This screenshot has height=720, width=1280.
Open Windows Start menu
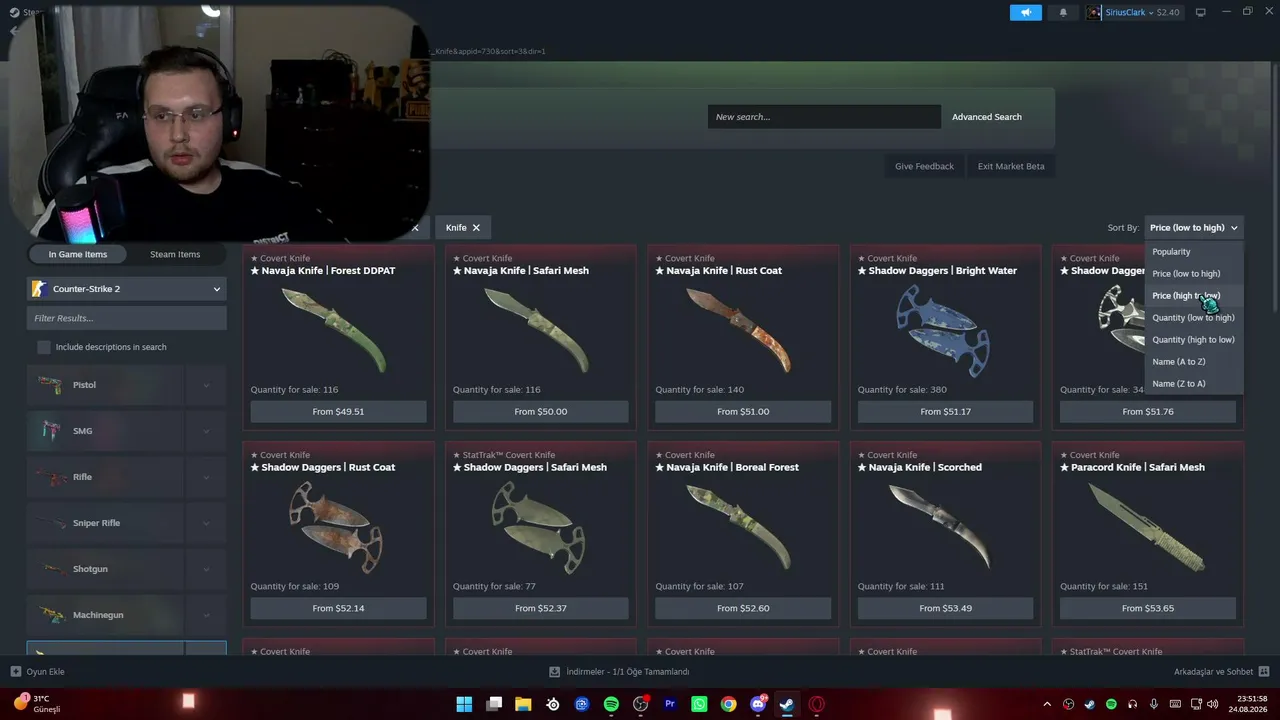point(464,704)
